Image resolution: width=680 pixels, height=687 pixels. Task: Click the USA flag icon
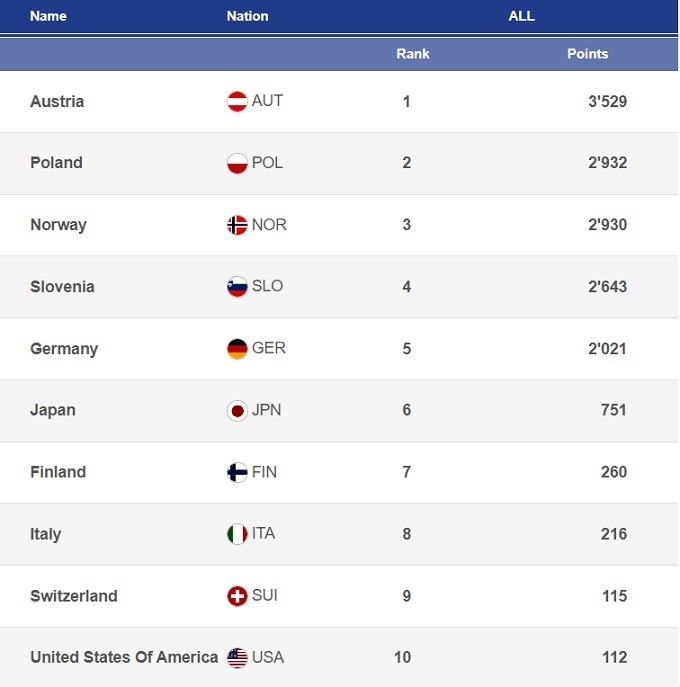[x=237, y=658]
